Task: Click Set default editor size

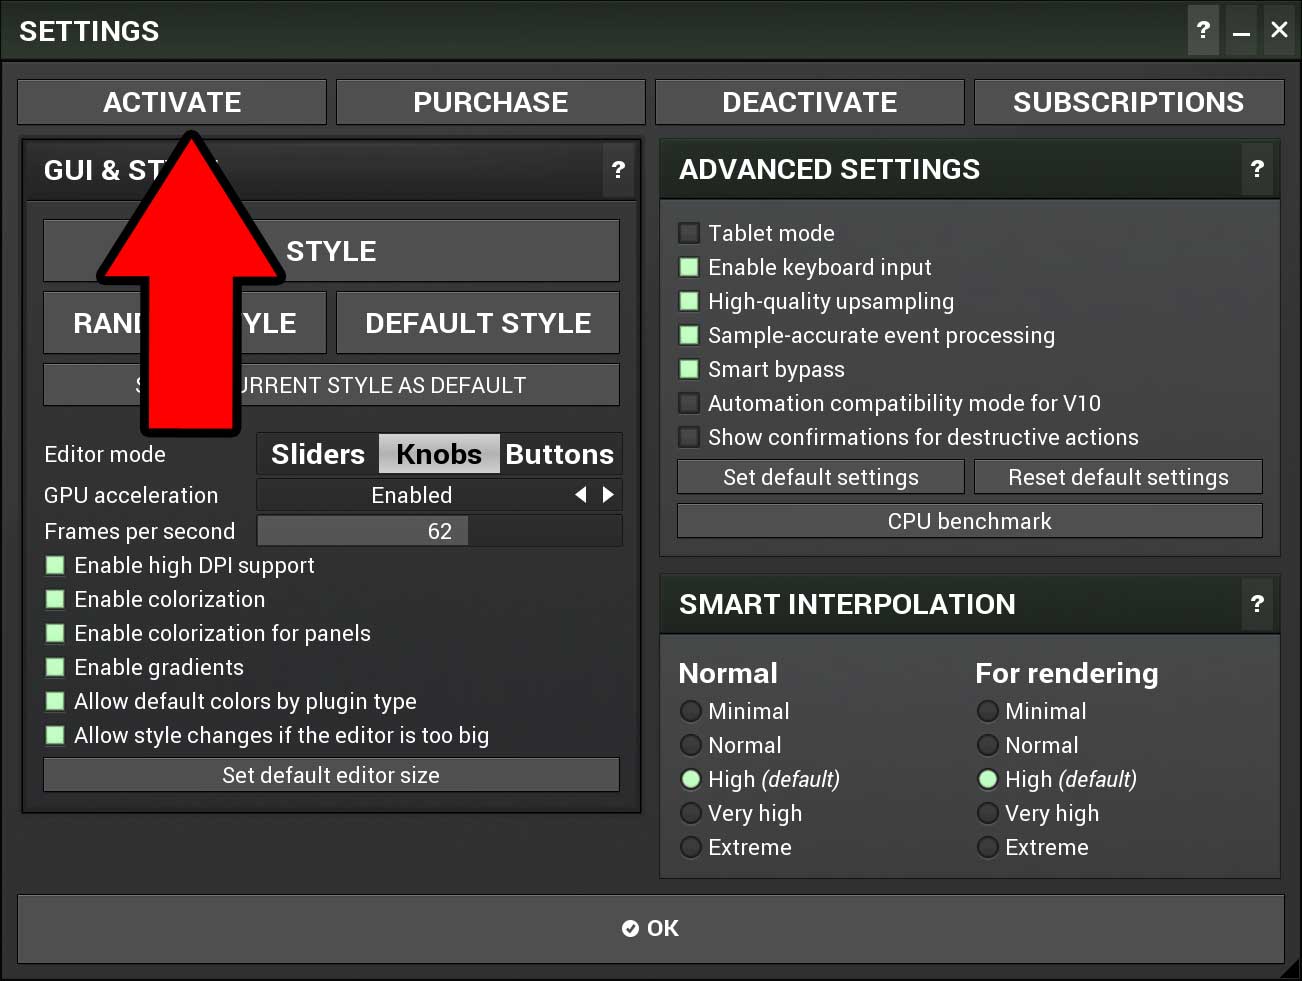Action: tap(331, 775)
